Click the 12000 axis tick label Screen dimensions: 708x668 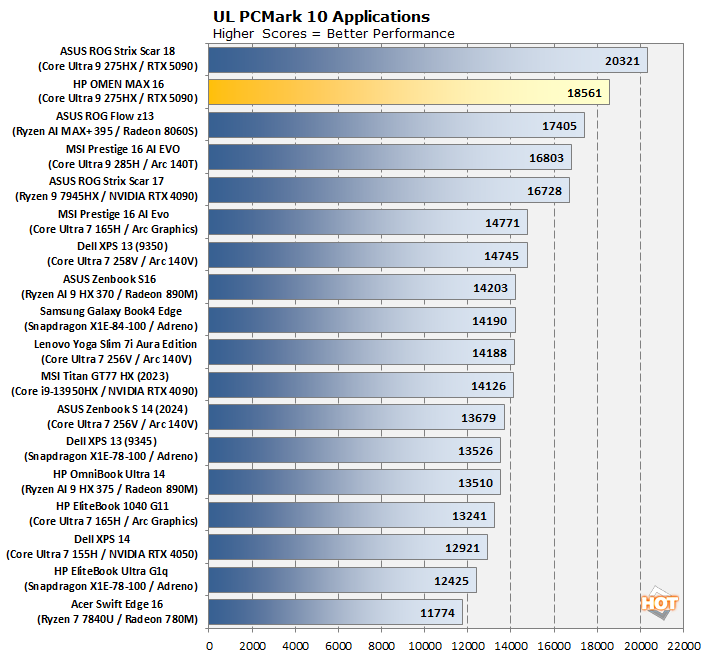(x=468, y=646)
